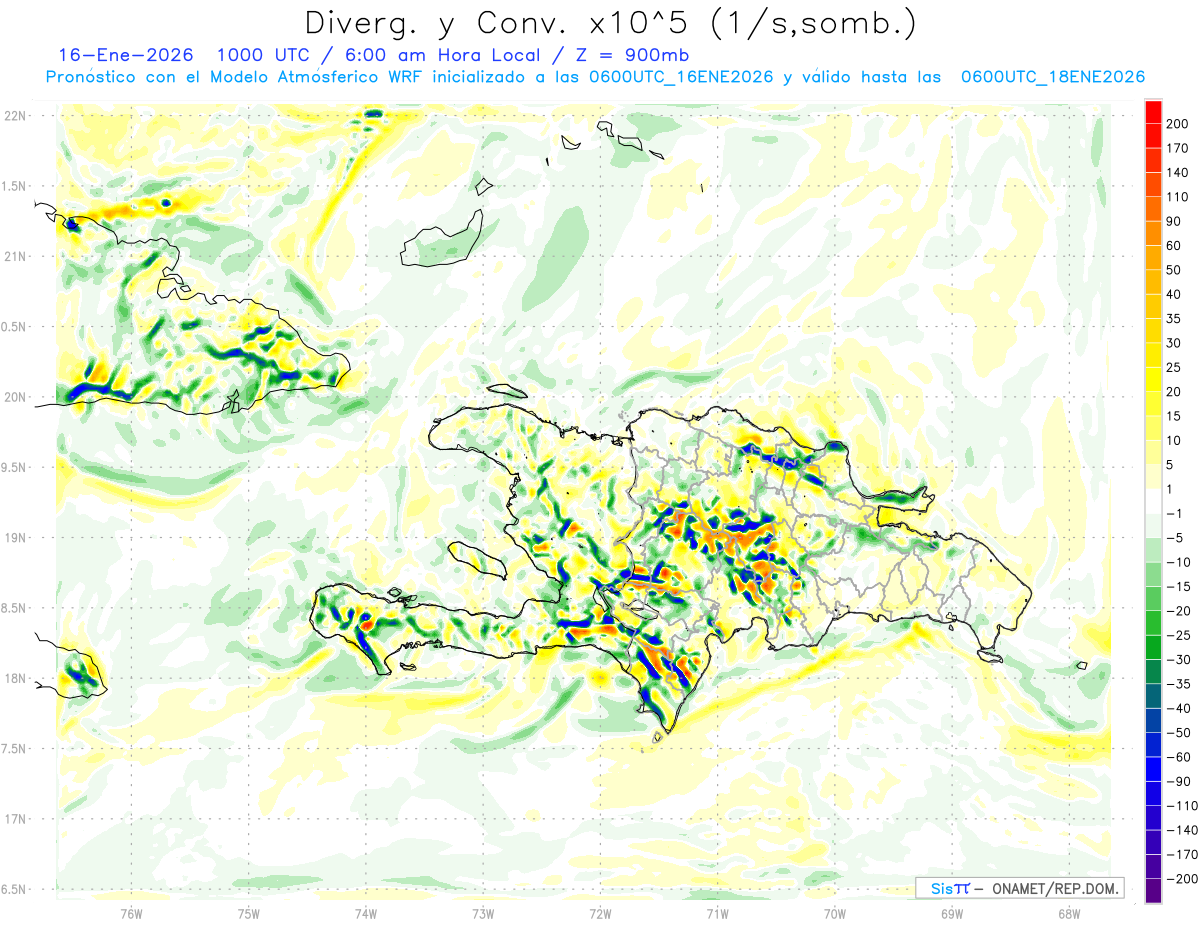The width and height of the screenshot is (1200, 927).
Task: Click the "170" positive color bar label
Action: point(1178,148)
